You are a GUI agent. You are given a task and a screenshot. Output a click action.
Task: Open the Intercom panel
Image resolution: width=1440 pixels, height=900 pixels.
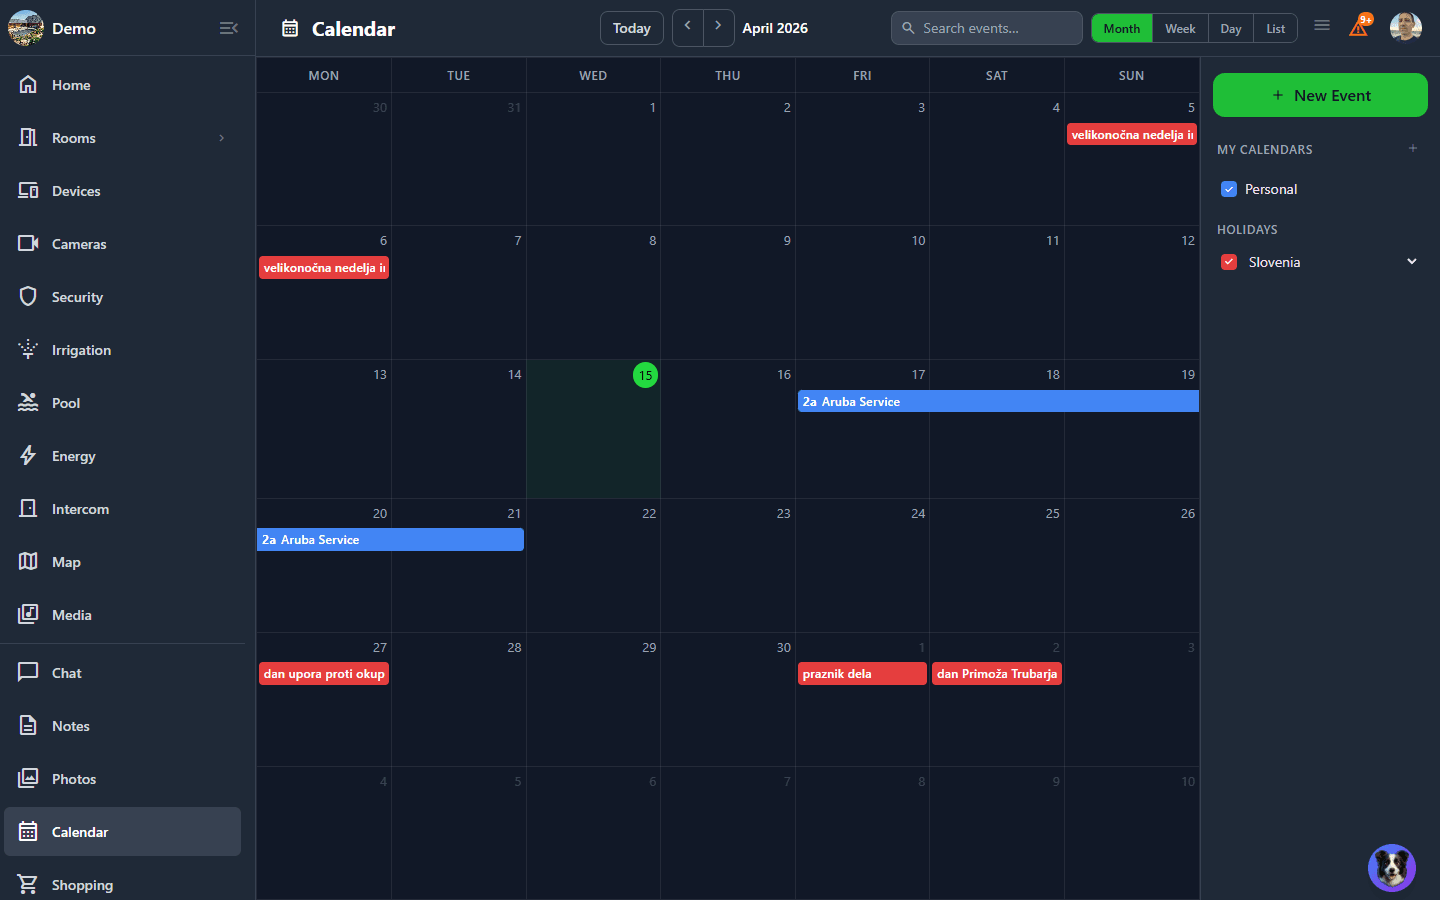pyautogui.click(x=80, y=509)
